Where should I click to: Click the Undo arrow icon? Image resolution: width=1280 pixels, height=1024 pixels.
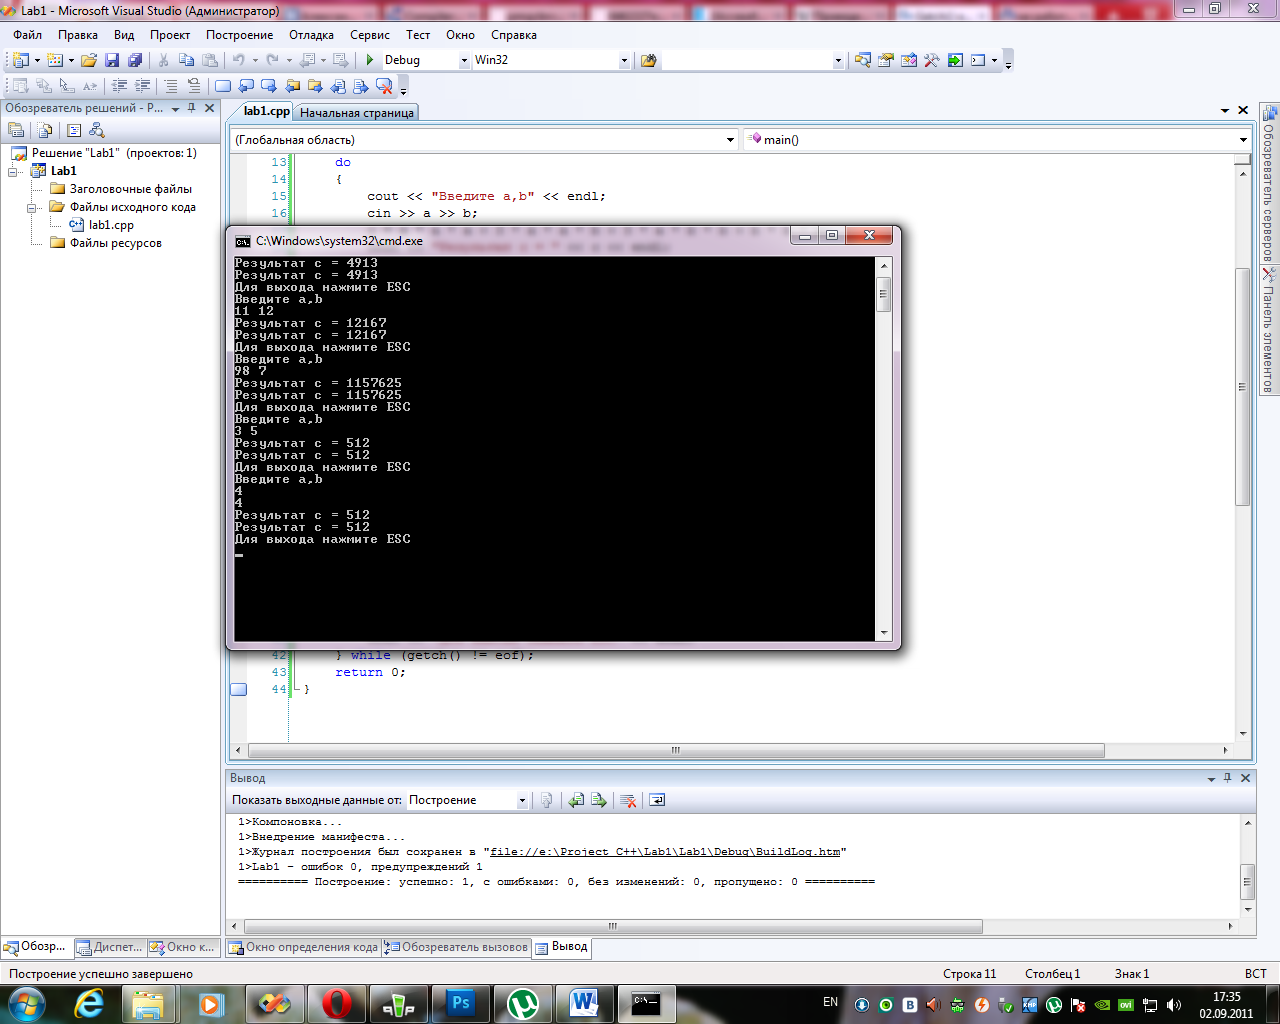pos(239,60)
